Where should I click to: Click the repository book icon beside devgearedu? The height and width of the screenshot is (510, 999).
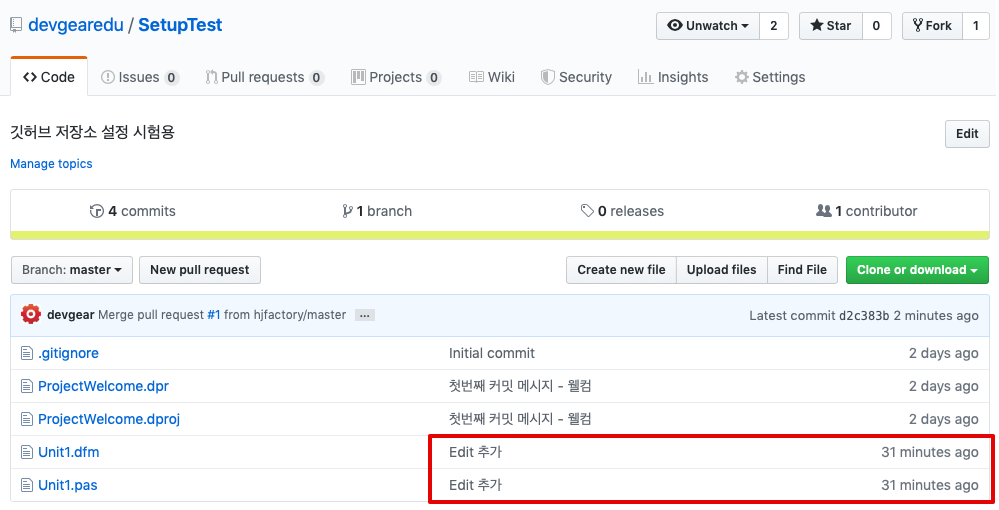pyautogui.click(x=16, y=26)
